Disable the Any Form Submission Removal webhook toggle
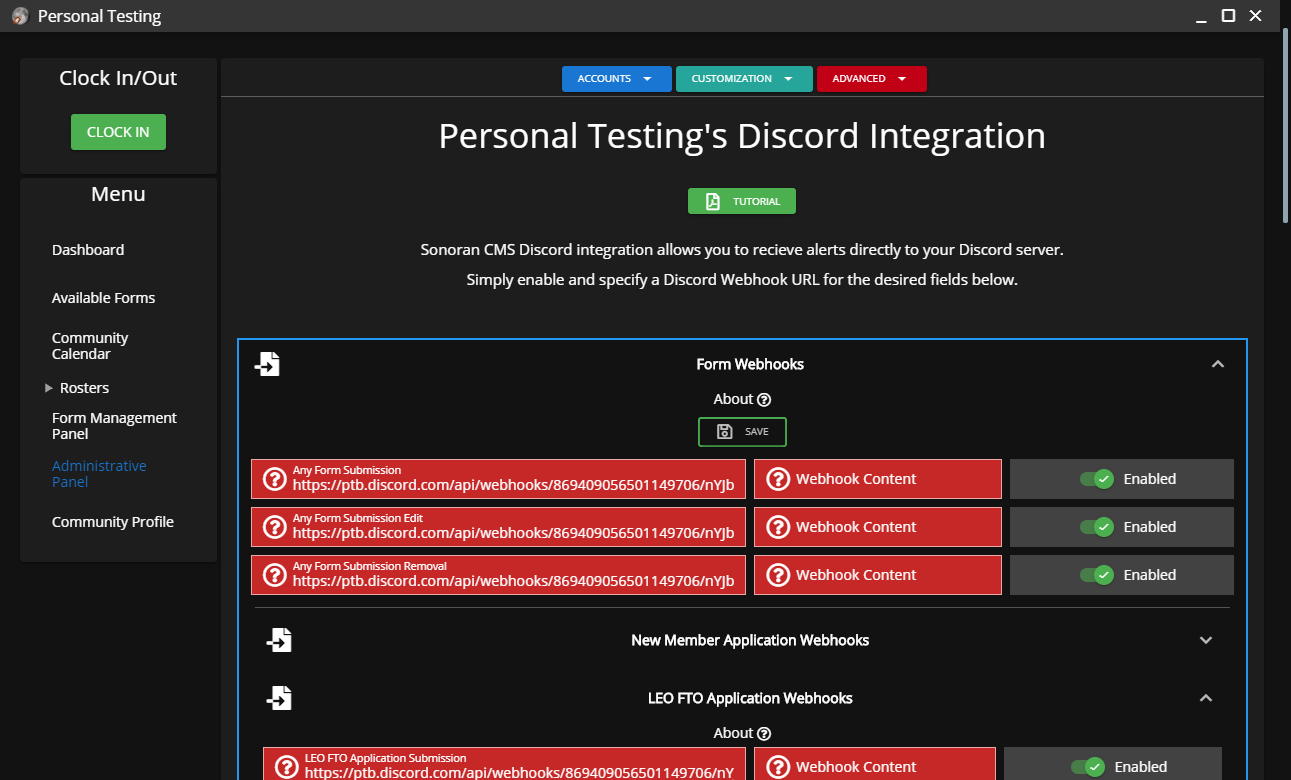The image size is (1291, 780). click(1097, 575)
